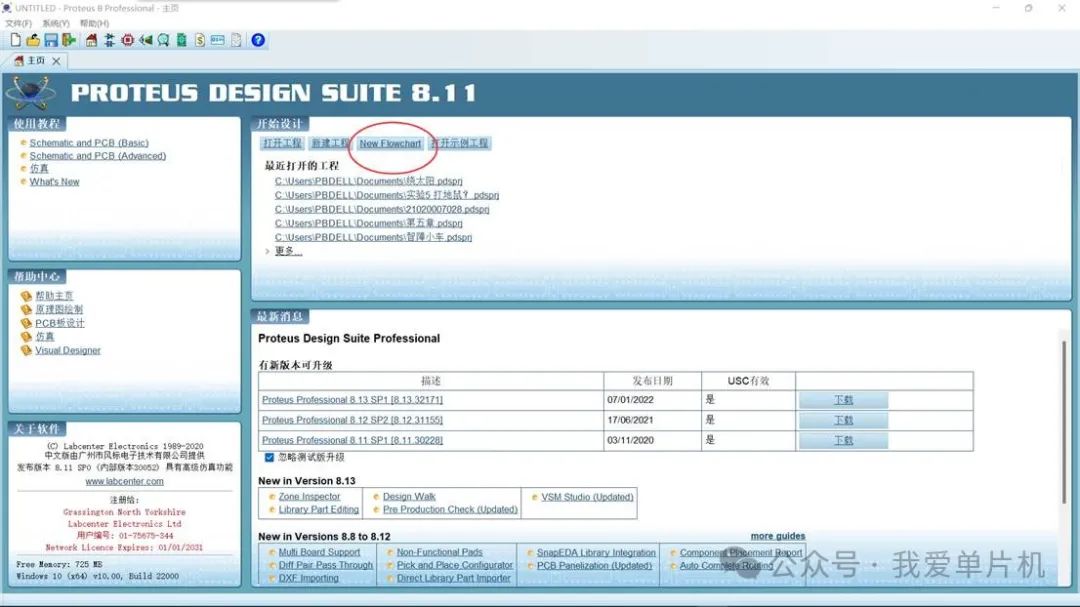Open the Bill of Materials dollar icon
Viewport: 1080px width, 607px height.
coord(200,40)
